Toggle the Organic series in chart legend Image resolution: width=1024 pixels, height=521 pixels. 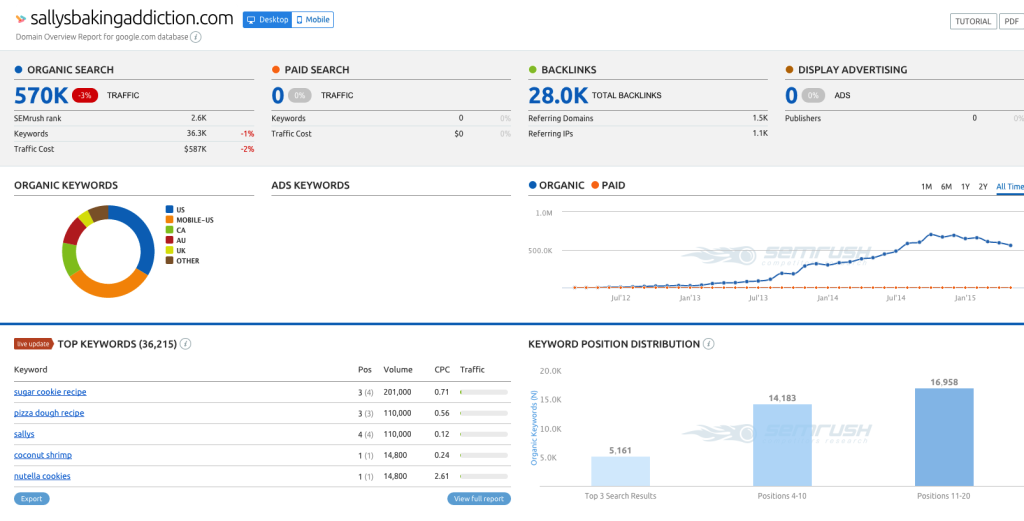[556, 185]
